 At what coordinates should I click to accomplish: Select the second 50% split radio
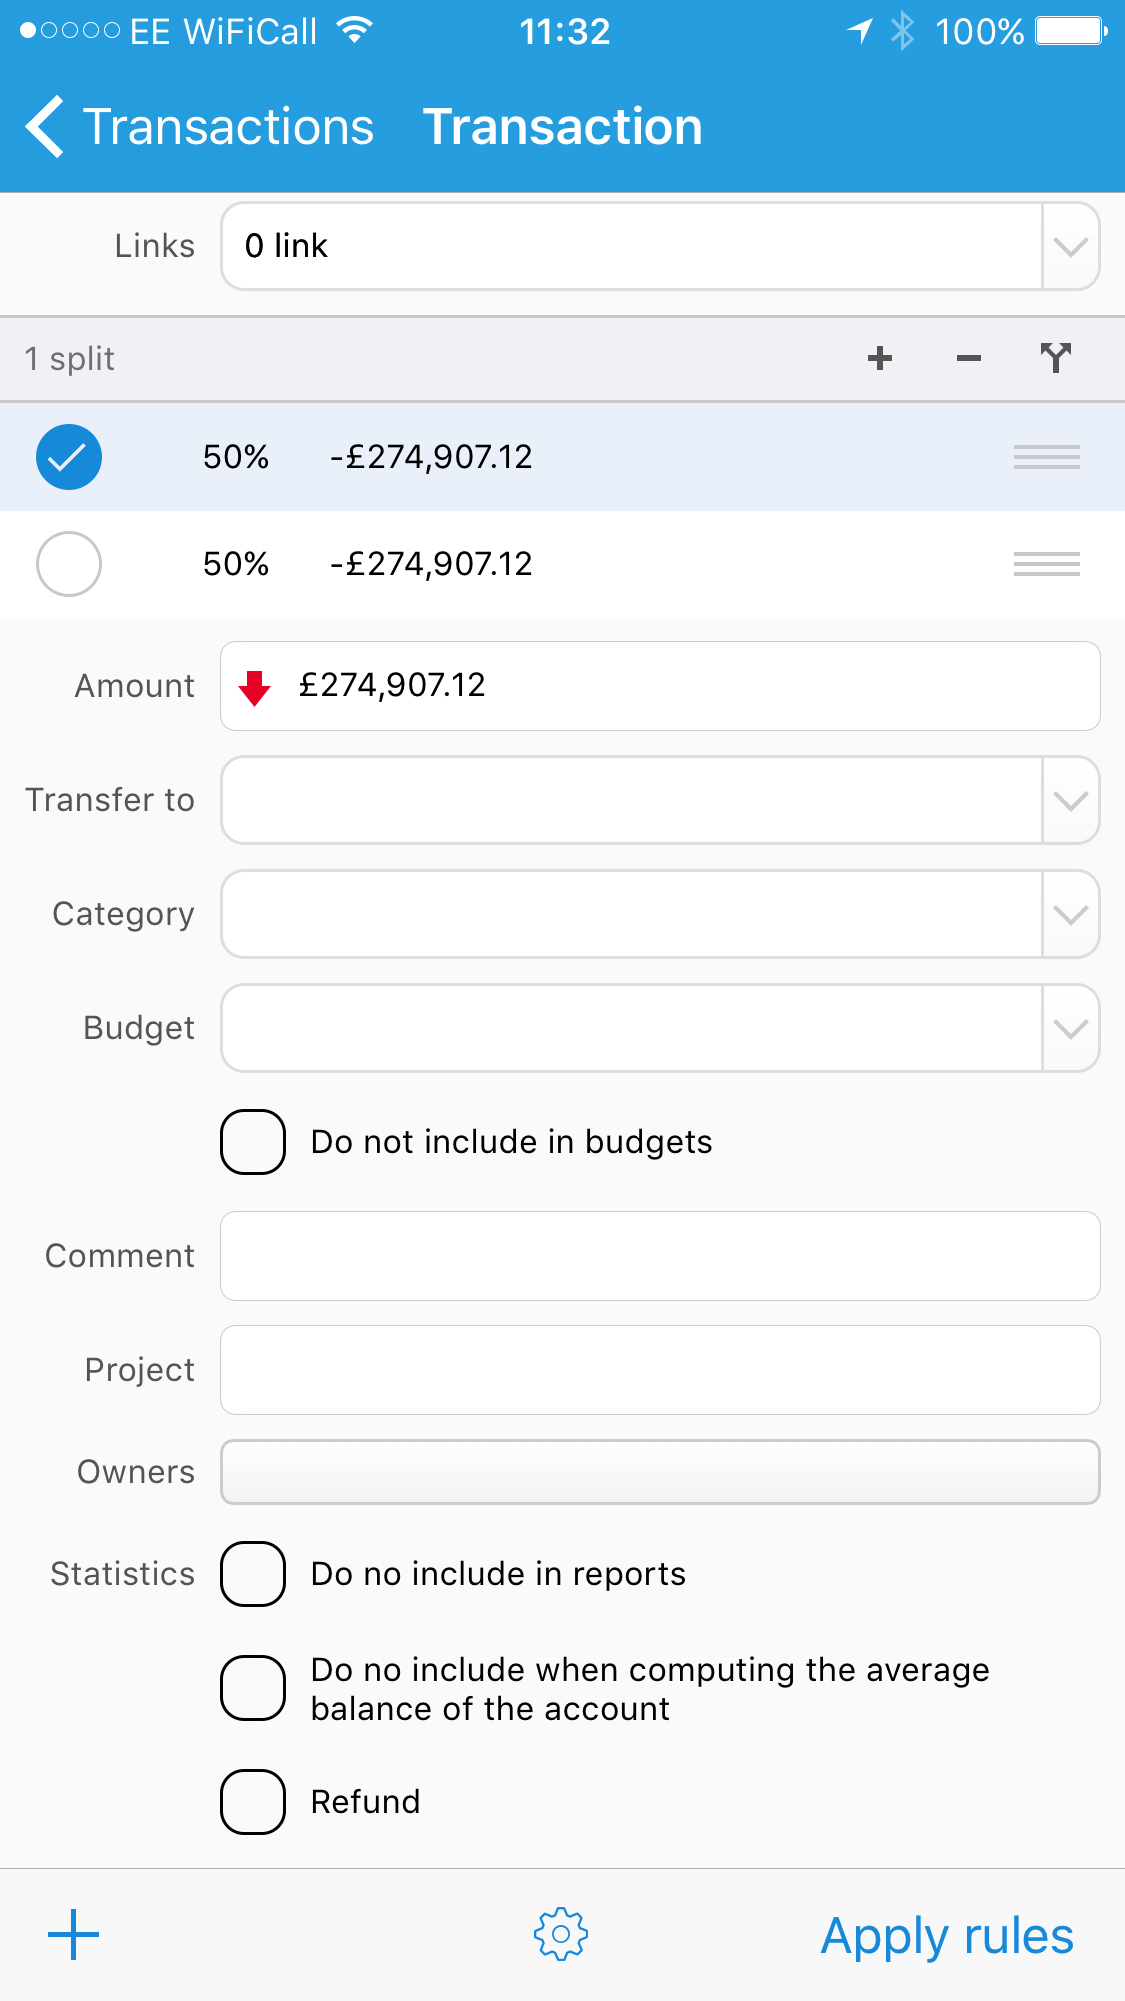pyautogui.click(x=69, y=564)
